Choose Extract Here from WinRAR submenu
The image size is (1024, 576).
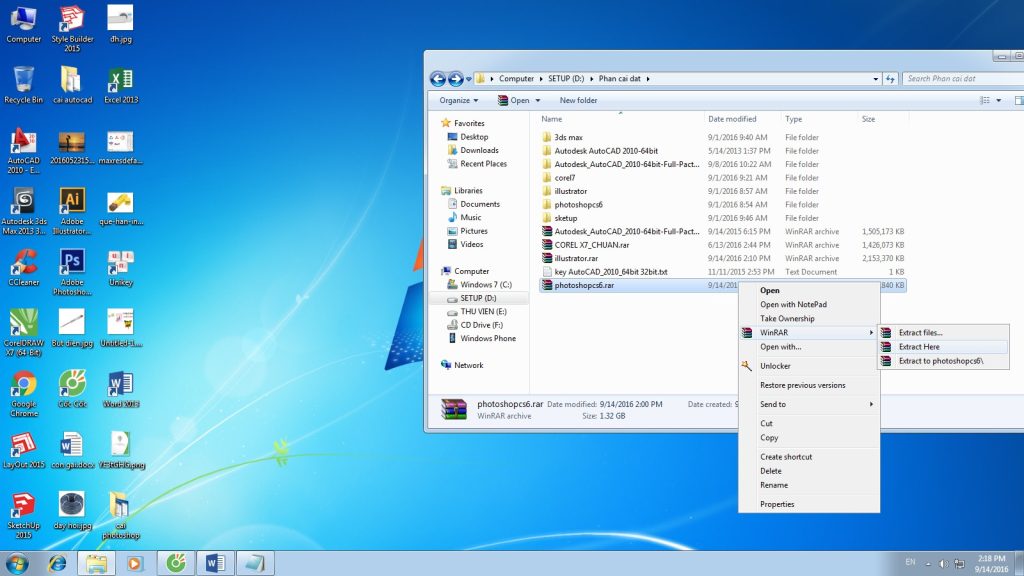tap(919, 347)
